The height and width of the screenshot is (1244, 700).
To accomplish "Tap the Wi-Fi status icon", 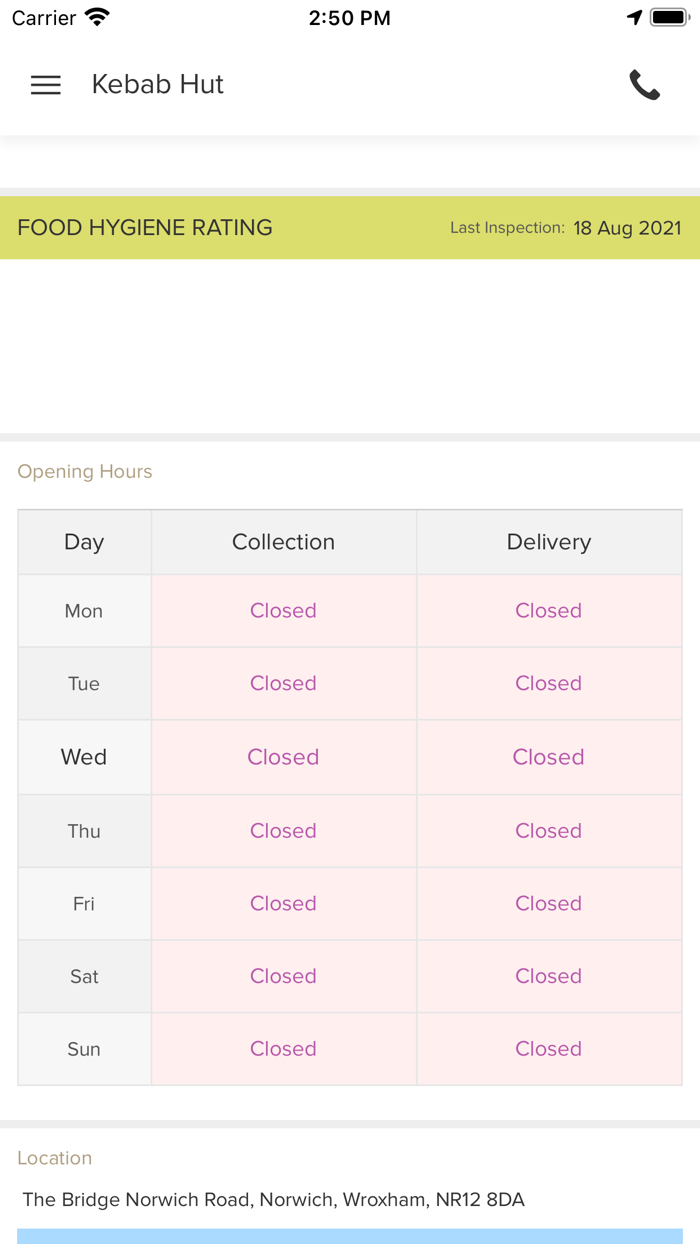I will click(97, 18).
